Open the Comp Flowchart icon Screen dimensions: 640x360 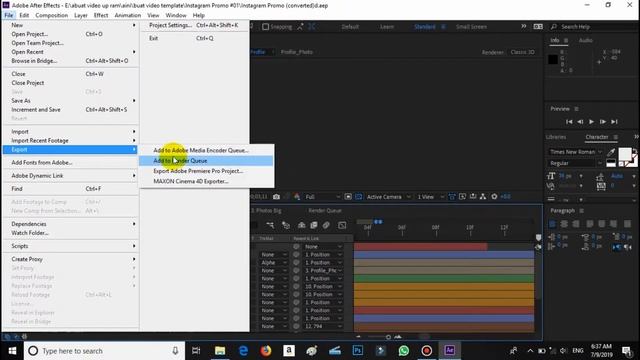point(483,197)
